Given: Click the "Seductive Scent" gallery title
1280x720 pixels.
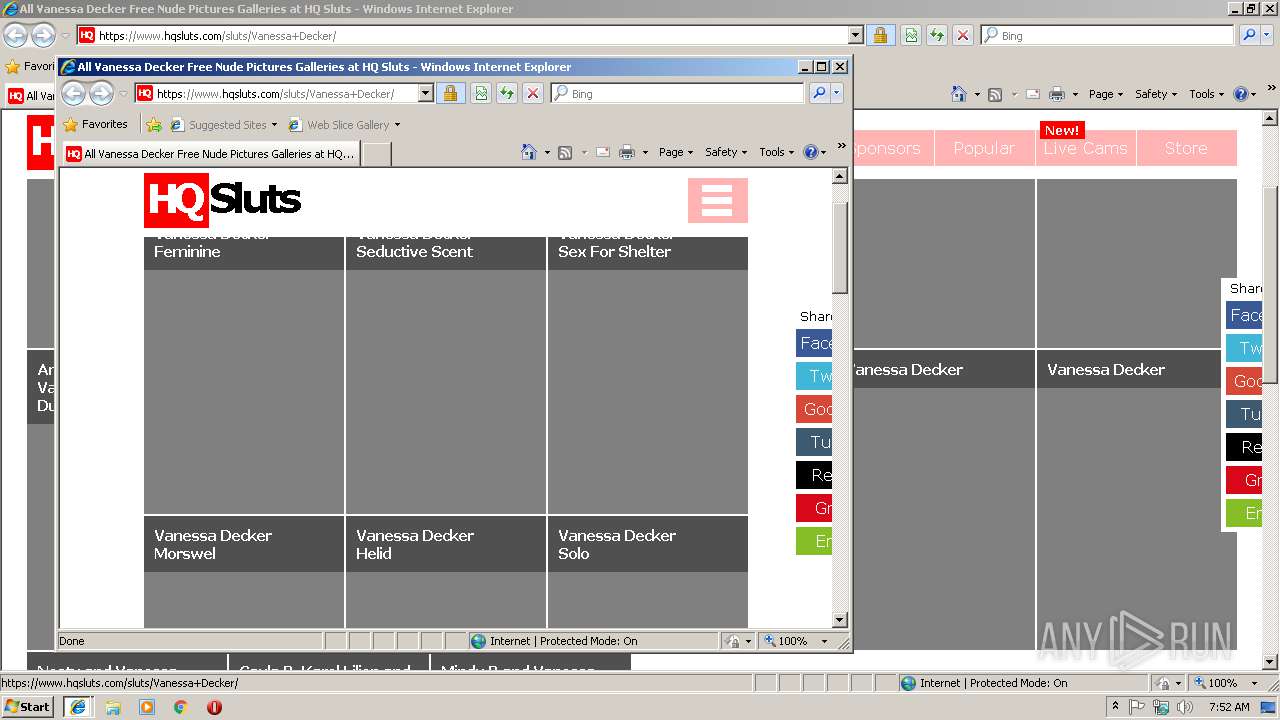Looking at the screenshot, I should click(x=414, y=252).
